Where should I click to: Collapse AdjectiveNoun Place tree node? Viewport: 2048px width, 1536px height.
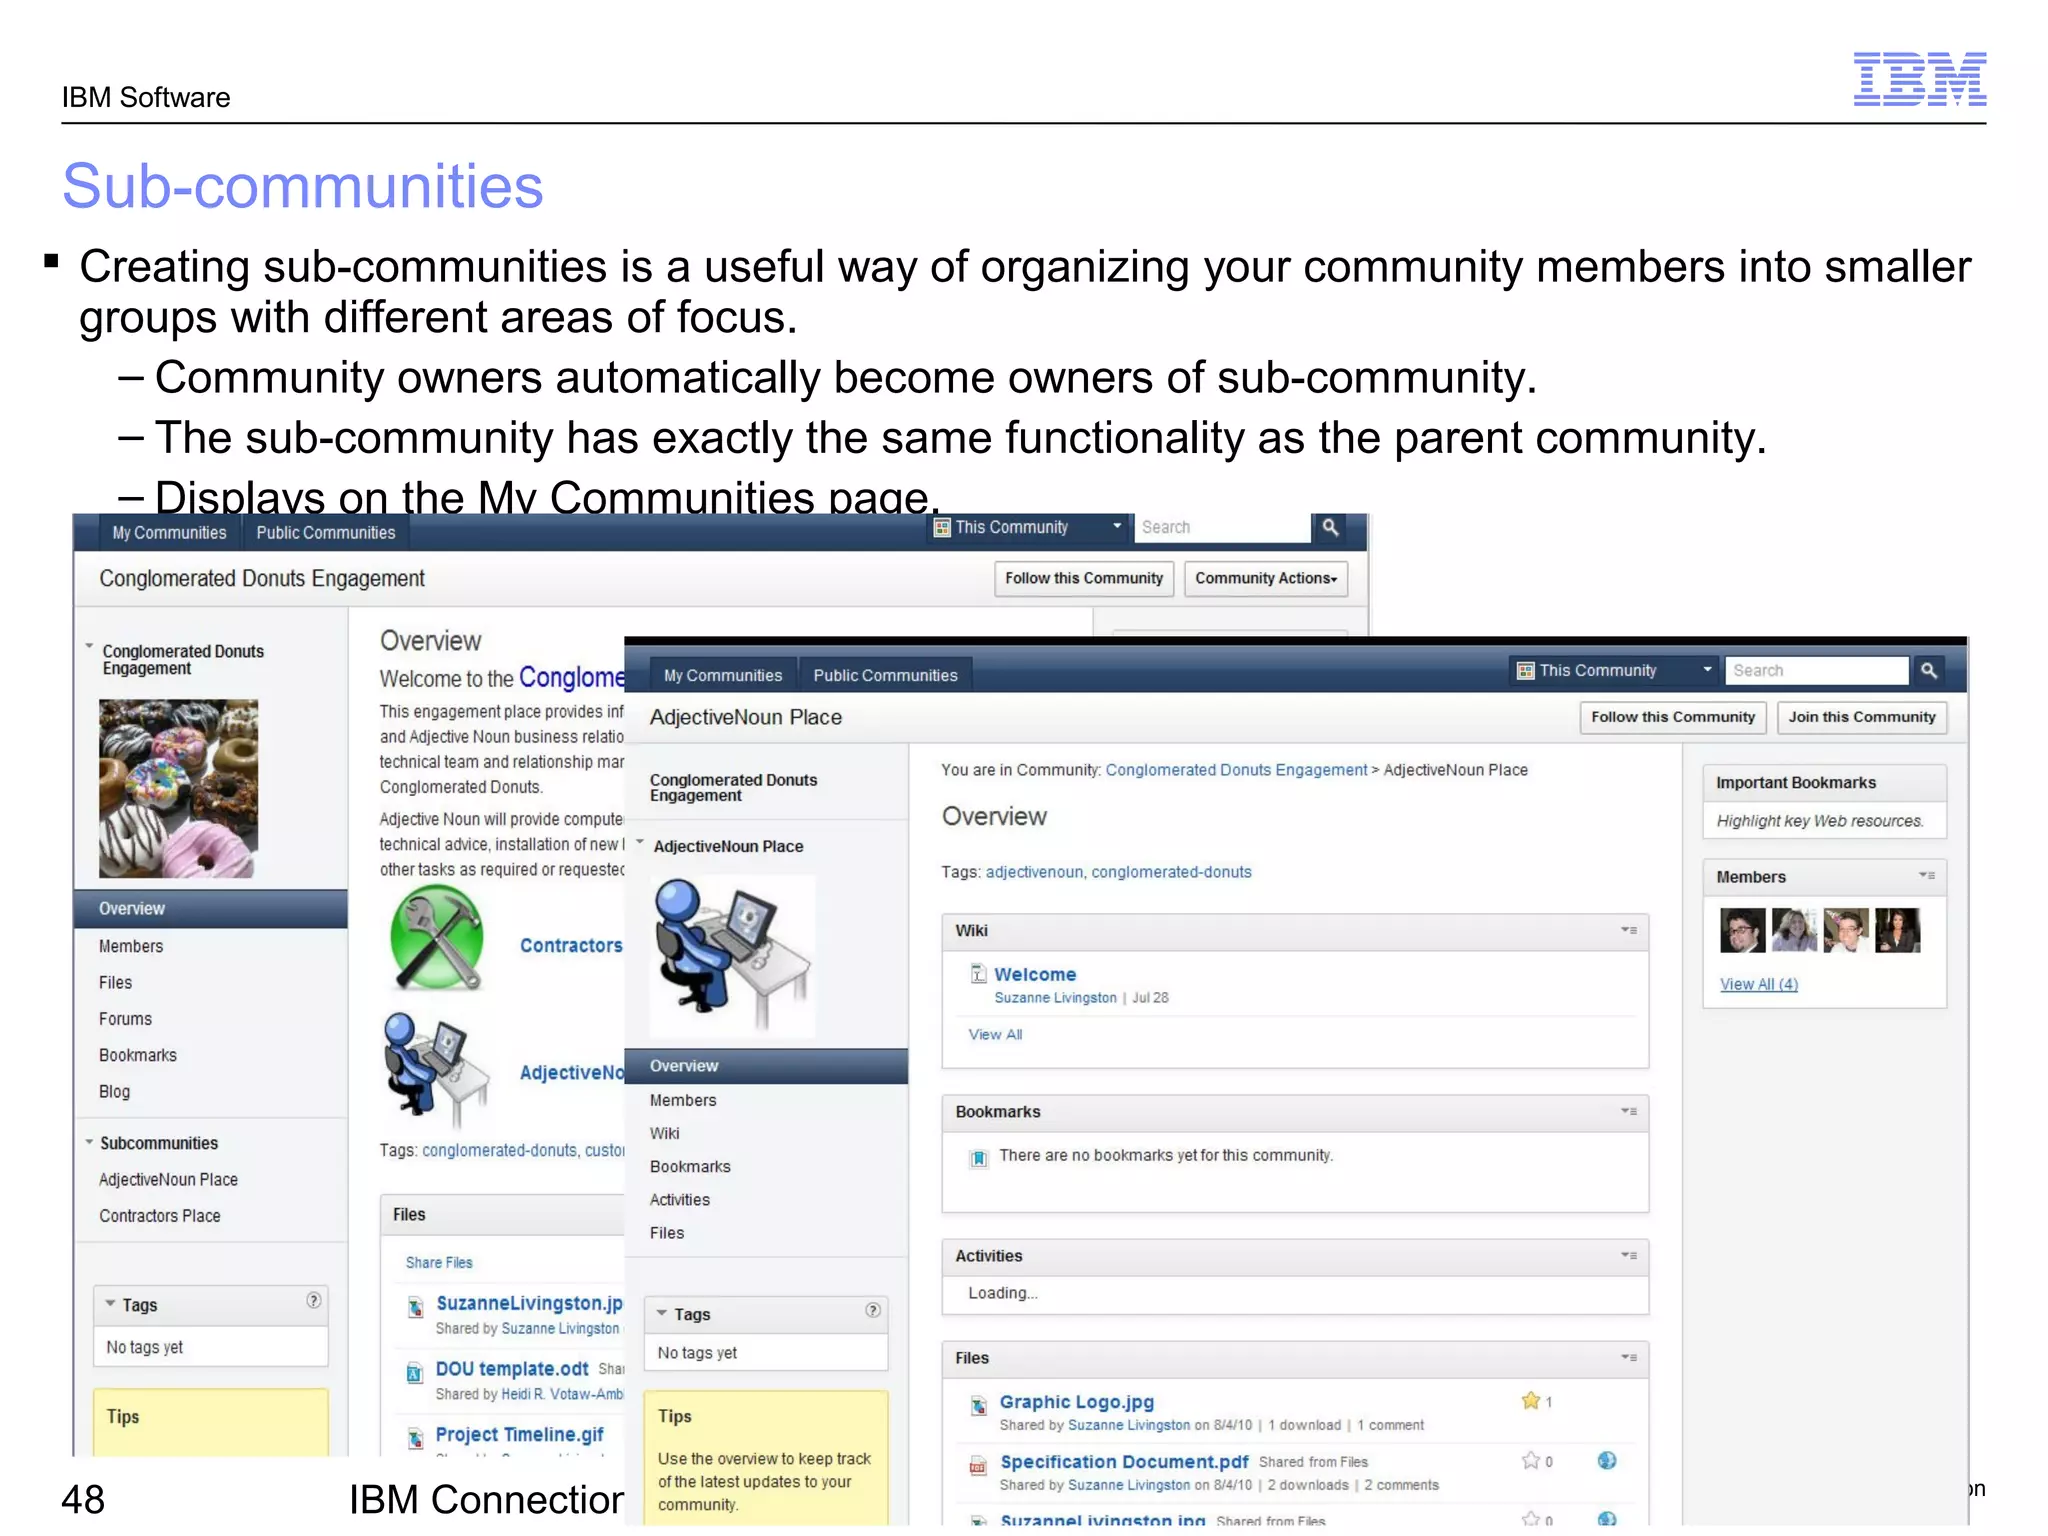pos(640,843)
